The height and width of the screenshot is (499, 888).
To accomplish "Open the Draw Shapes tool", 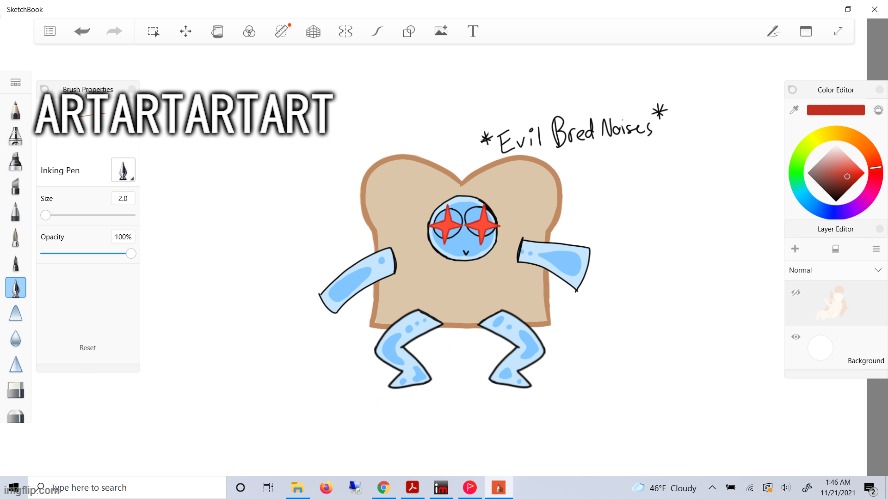I will [x=409, y=31].
